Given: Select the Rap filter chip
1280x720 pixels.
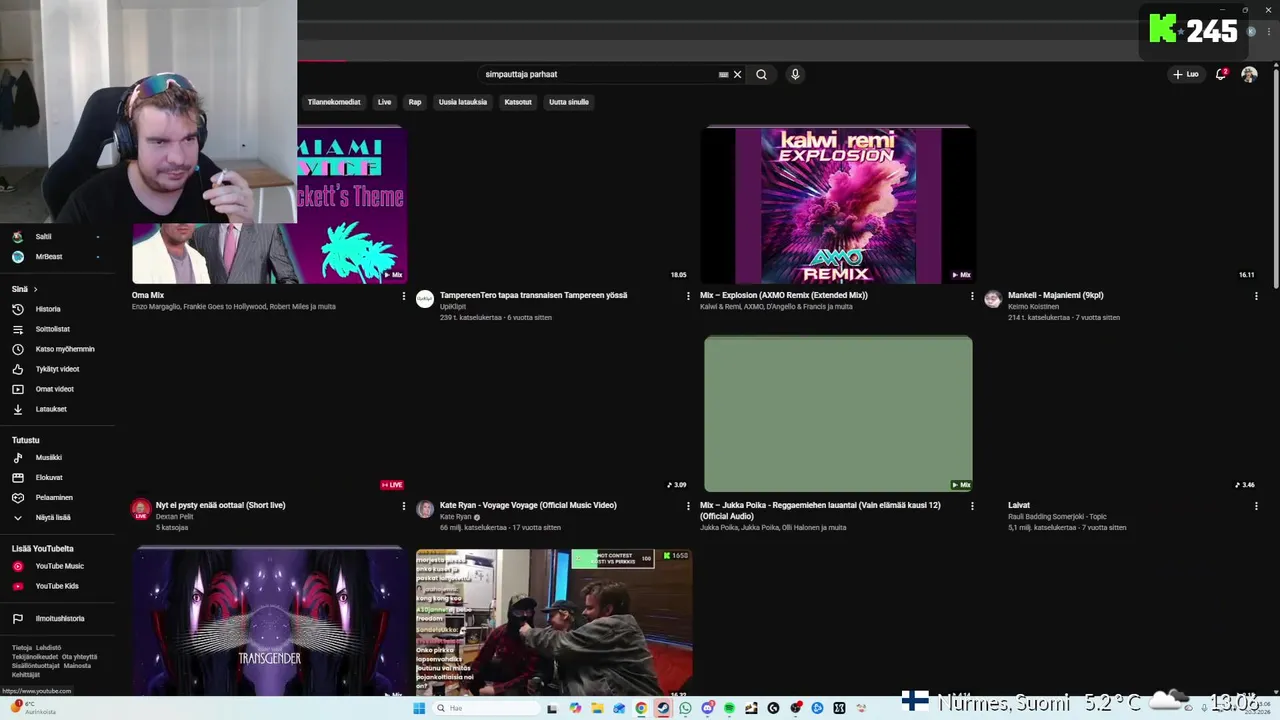Looking at the screenshot, I should pos(415,102).
